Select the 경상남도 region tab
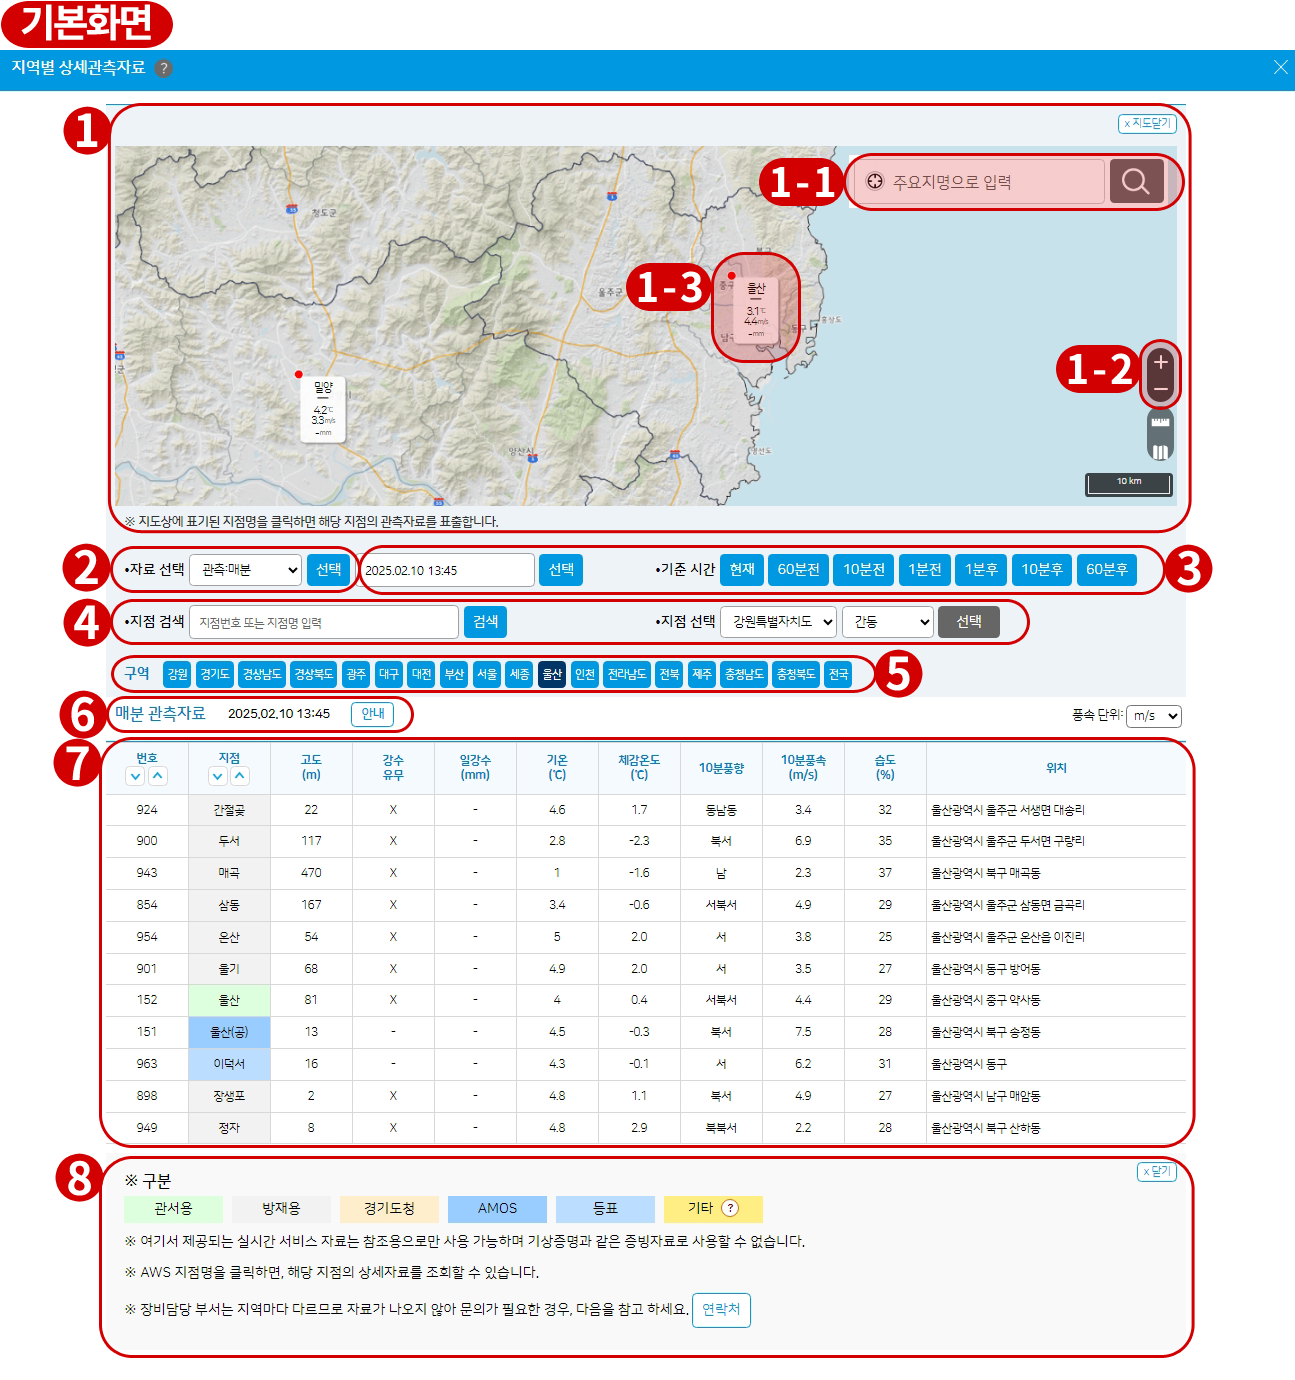 coord(262,675)
